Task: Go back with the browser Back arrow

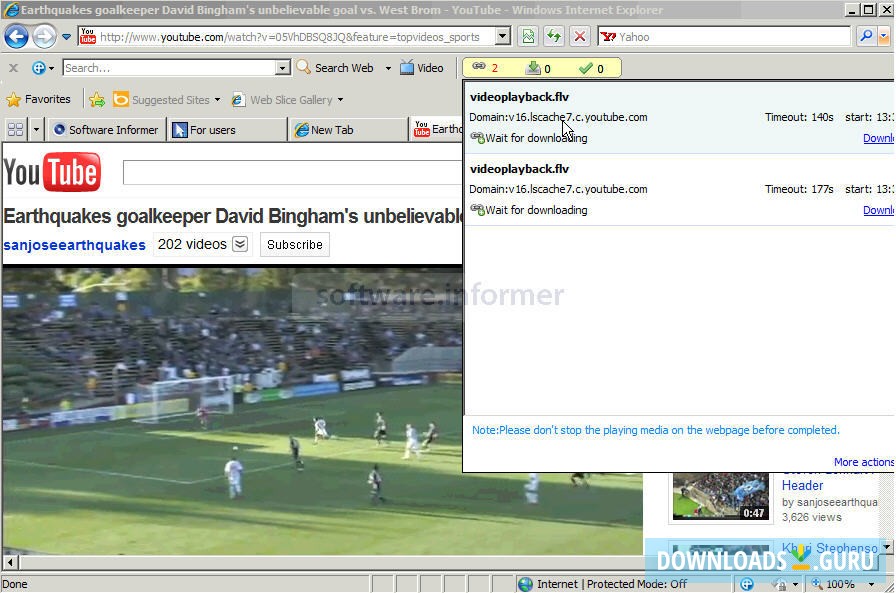Action: pos(16,37)
